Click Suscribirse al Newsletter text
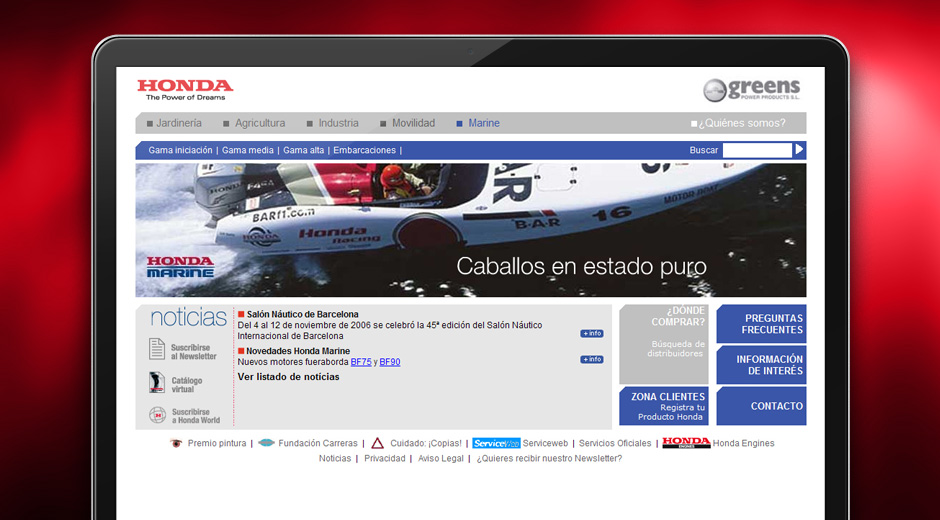This screenshot has width=940, height=520. point(194,352)
